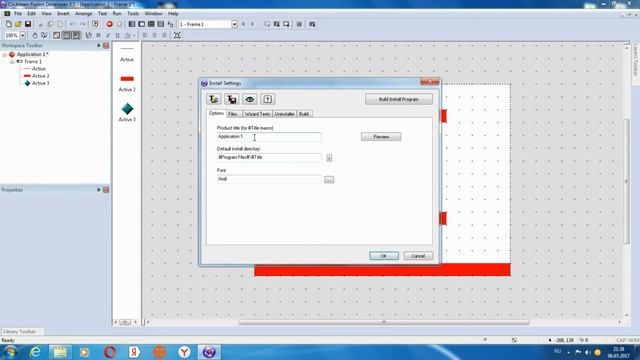Close the Properties panel
The width and height of the screenshot is (640, 360).
pyautogui.click(x=106, y=190)
